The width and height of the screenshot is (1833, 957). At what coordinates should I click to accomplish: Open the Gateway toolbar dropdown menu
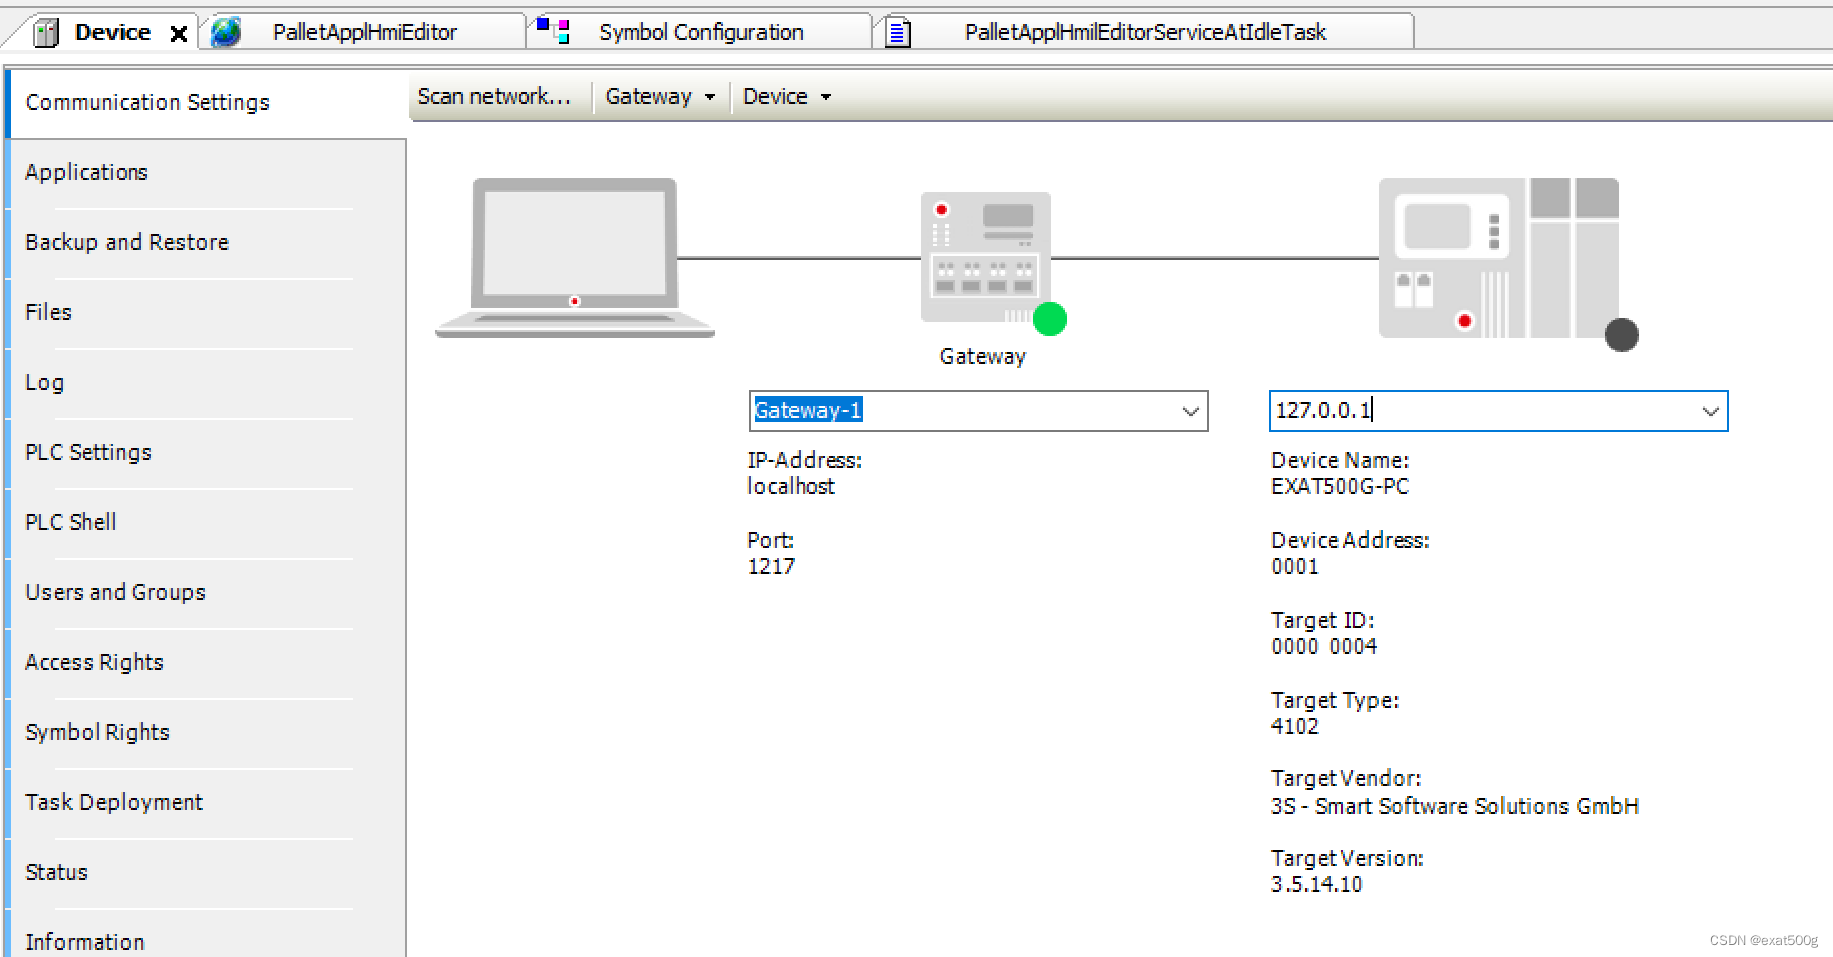tap(660, 96)
